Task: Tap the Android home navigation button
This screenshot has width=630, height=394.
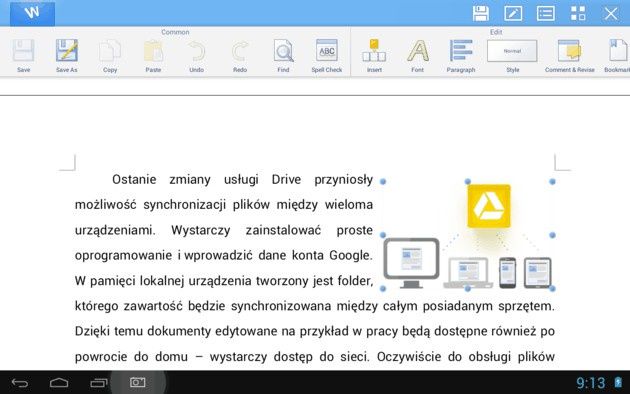Action: [59, 383]
